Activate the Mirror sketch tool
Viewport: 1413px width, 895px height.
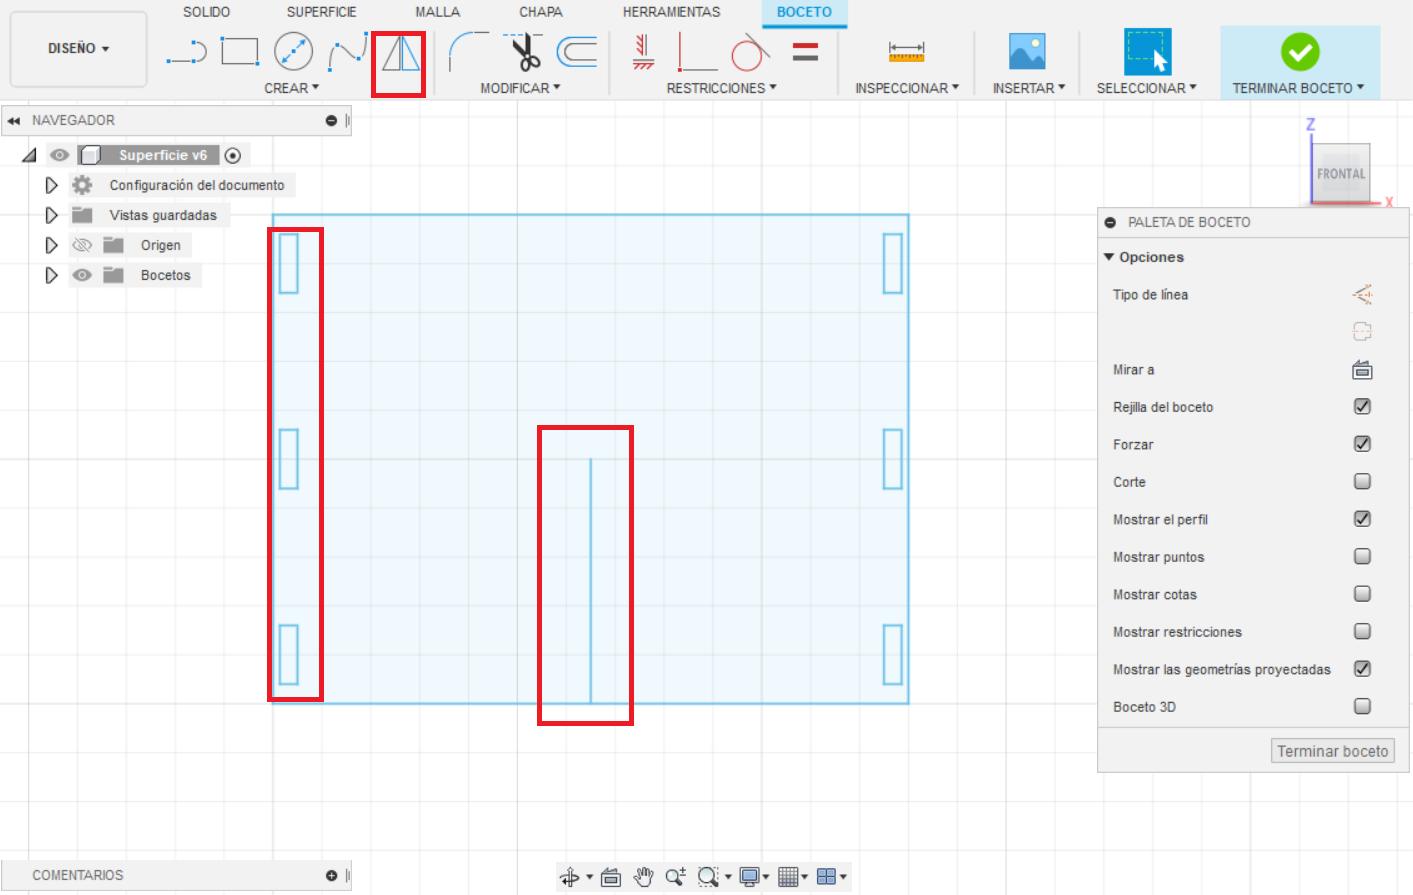400,53
